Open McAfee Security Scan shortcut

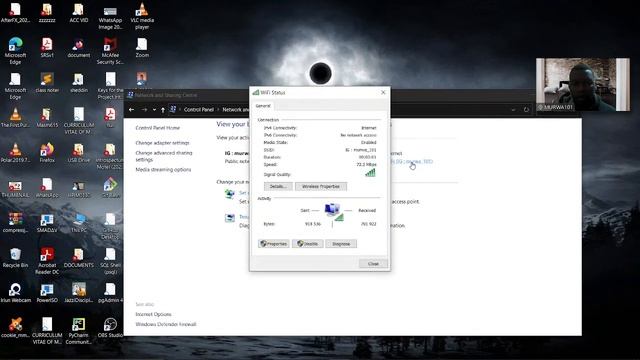[110, 51]
